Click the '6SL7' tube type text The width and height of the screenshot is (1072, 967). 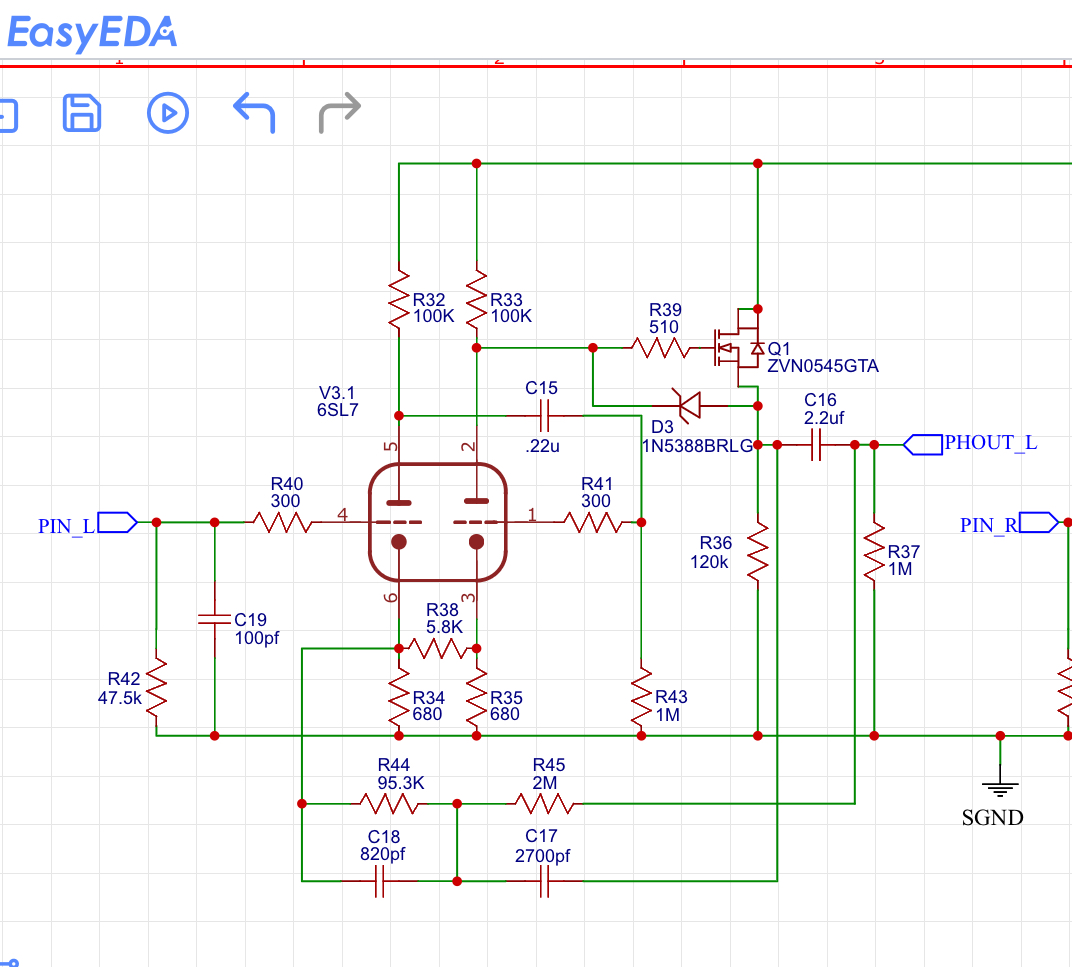[337, 410]
